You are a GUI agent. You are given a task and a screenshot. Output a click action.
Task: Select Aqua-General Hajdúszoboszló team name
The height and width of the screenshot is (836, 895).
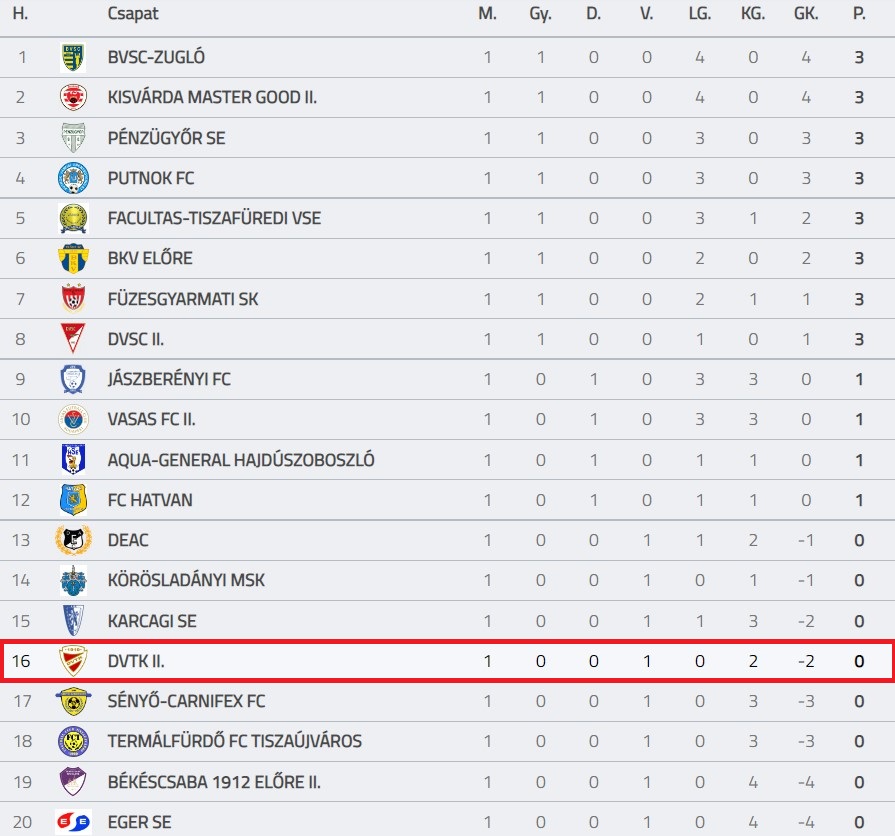pos(241,460)
